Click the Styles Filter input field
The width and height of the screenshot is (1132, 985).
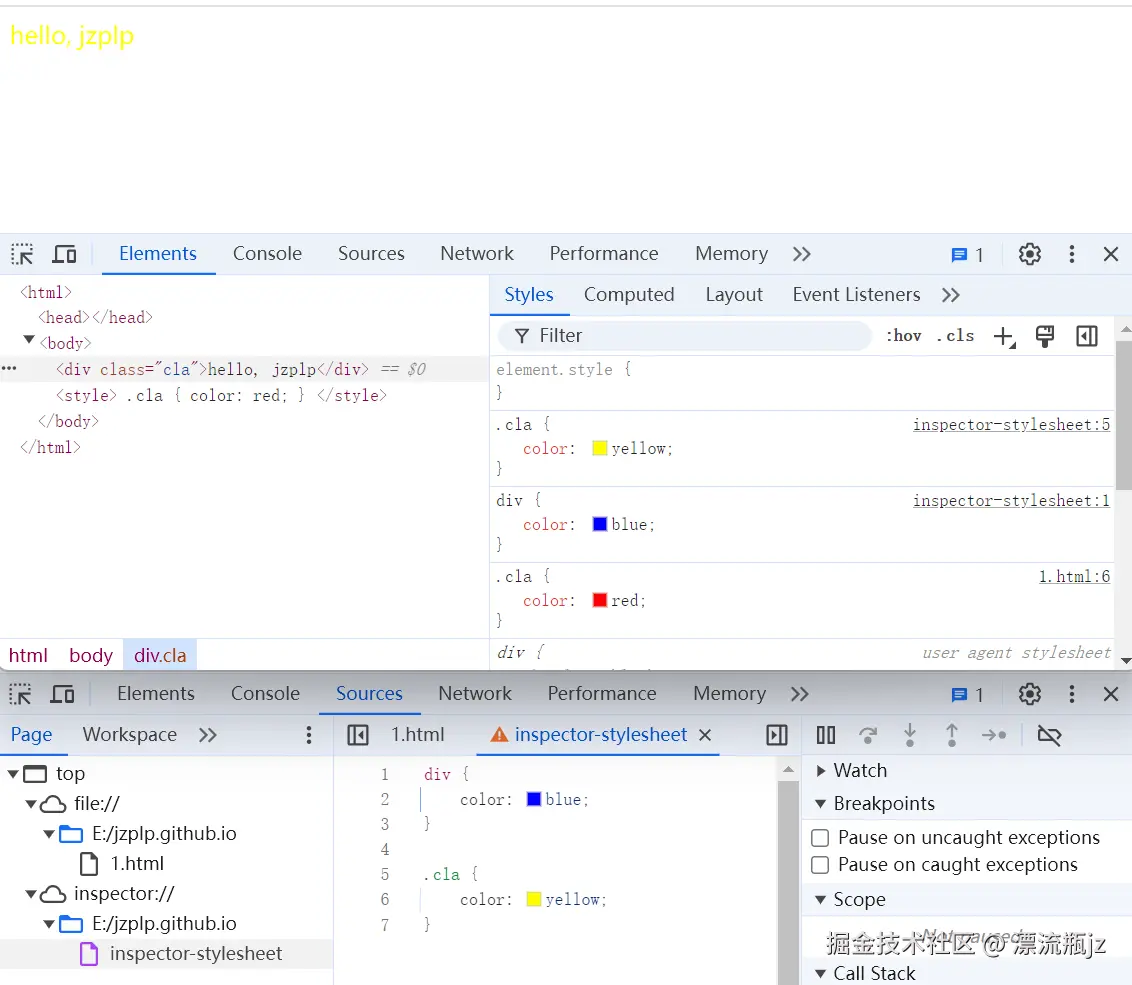tap(684, 336)
